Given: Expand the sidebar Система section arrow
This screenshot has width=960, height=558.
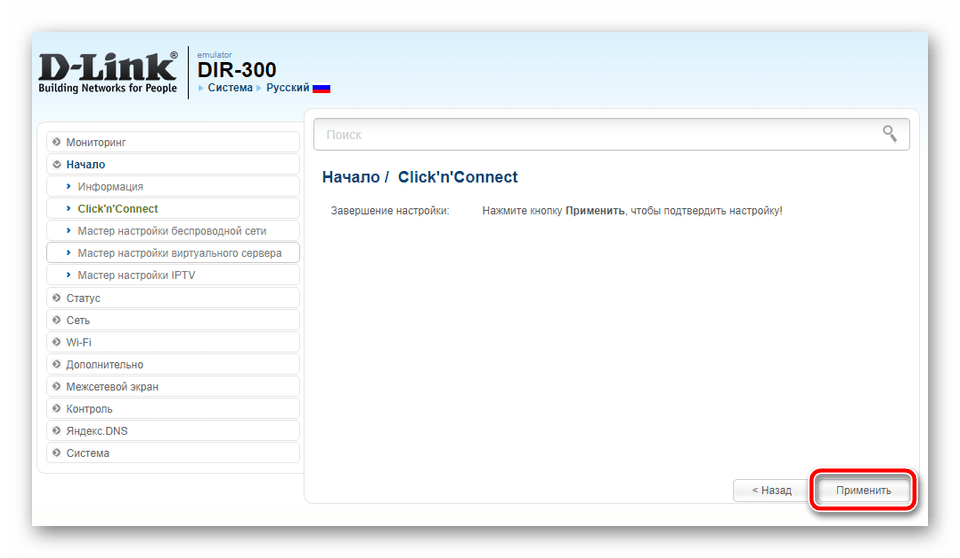Looking at the screenshot, I should tap(56, 453).
